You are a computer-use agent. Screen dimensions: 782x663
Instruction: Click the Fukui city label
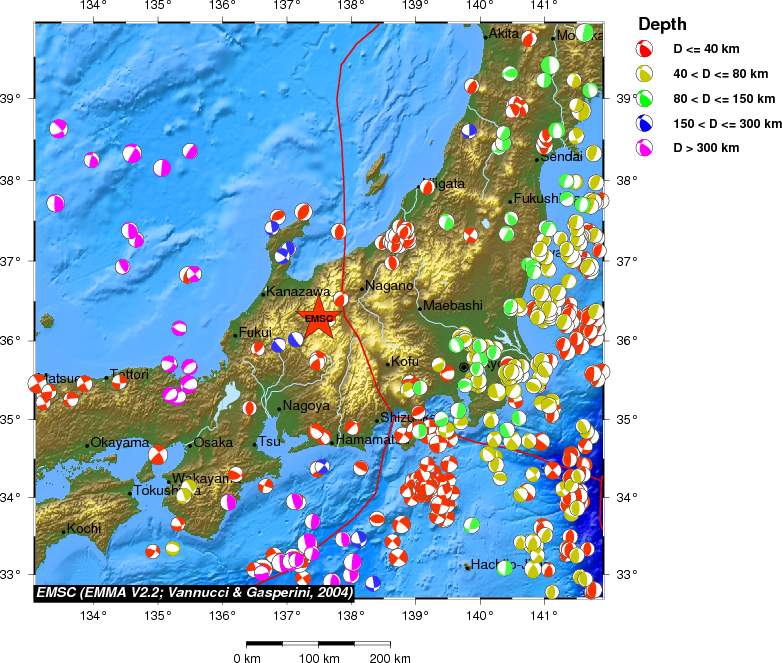coord(255,332)
